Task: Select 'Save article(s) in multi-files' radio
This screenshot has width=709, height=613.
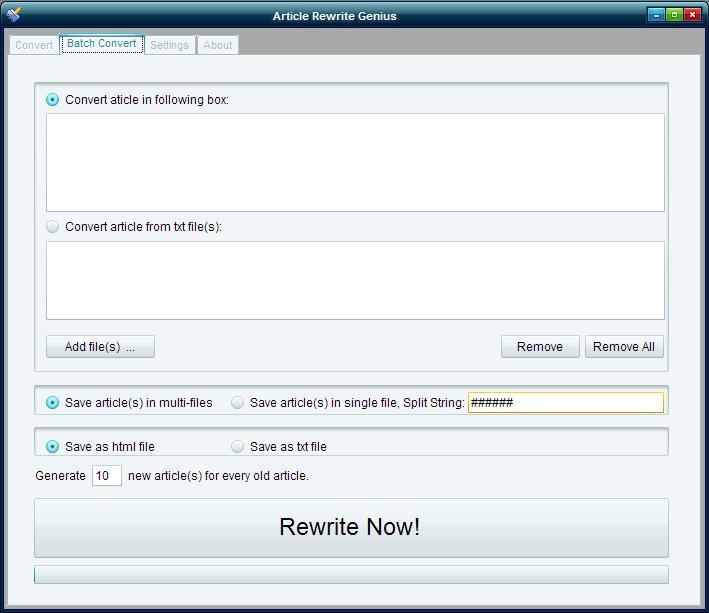Action: pos(53,403)
